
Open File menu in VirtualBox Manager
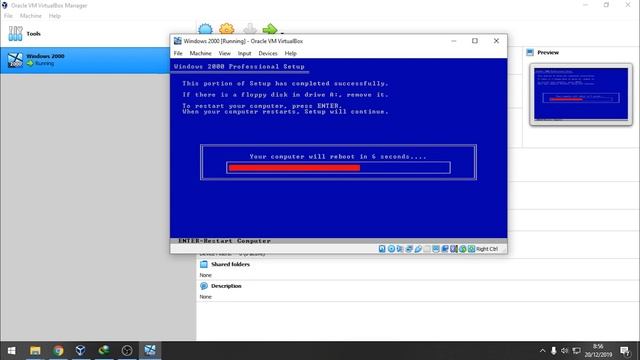8,16
